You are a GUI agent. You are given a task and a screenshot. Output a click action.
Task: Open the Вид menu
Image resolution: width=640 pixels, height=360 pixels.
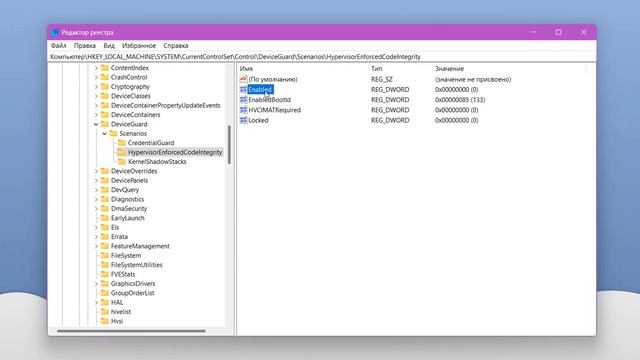(x=109, y=46)
